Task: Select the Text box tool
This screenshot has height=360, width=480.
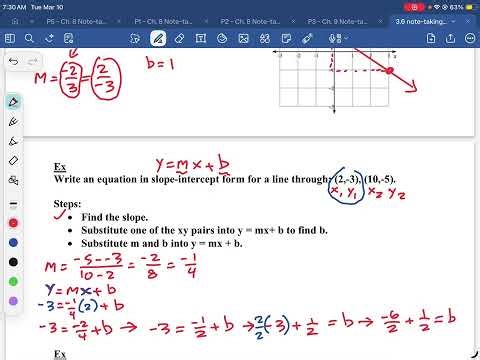Action: 201,38
